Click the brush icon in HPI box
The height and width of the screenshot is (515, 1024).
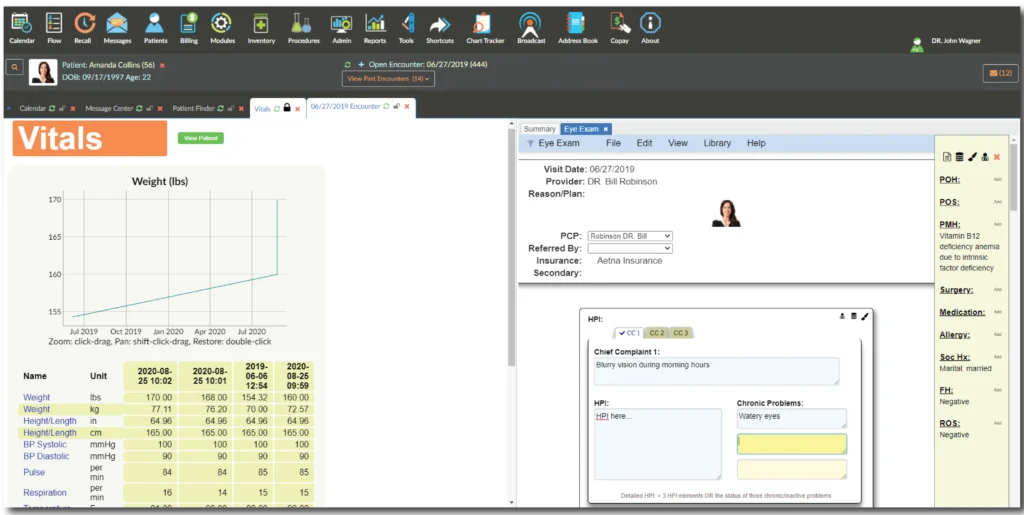tap(865, 317)
